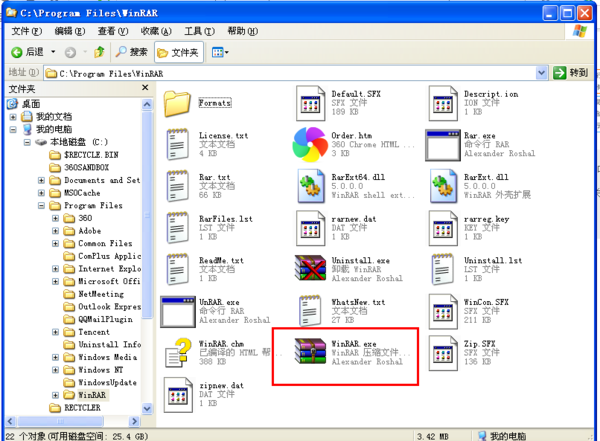600x441 pixels.
Task: Select the RarFiles.lst file icon
Action: [177, 228]
